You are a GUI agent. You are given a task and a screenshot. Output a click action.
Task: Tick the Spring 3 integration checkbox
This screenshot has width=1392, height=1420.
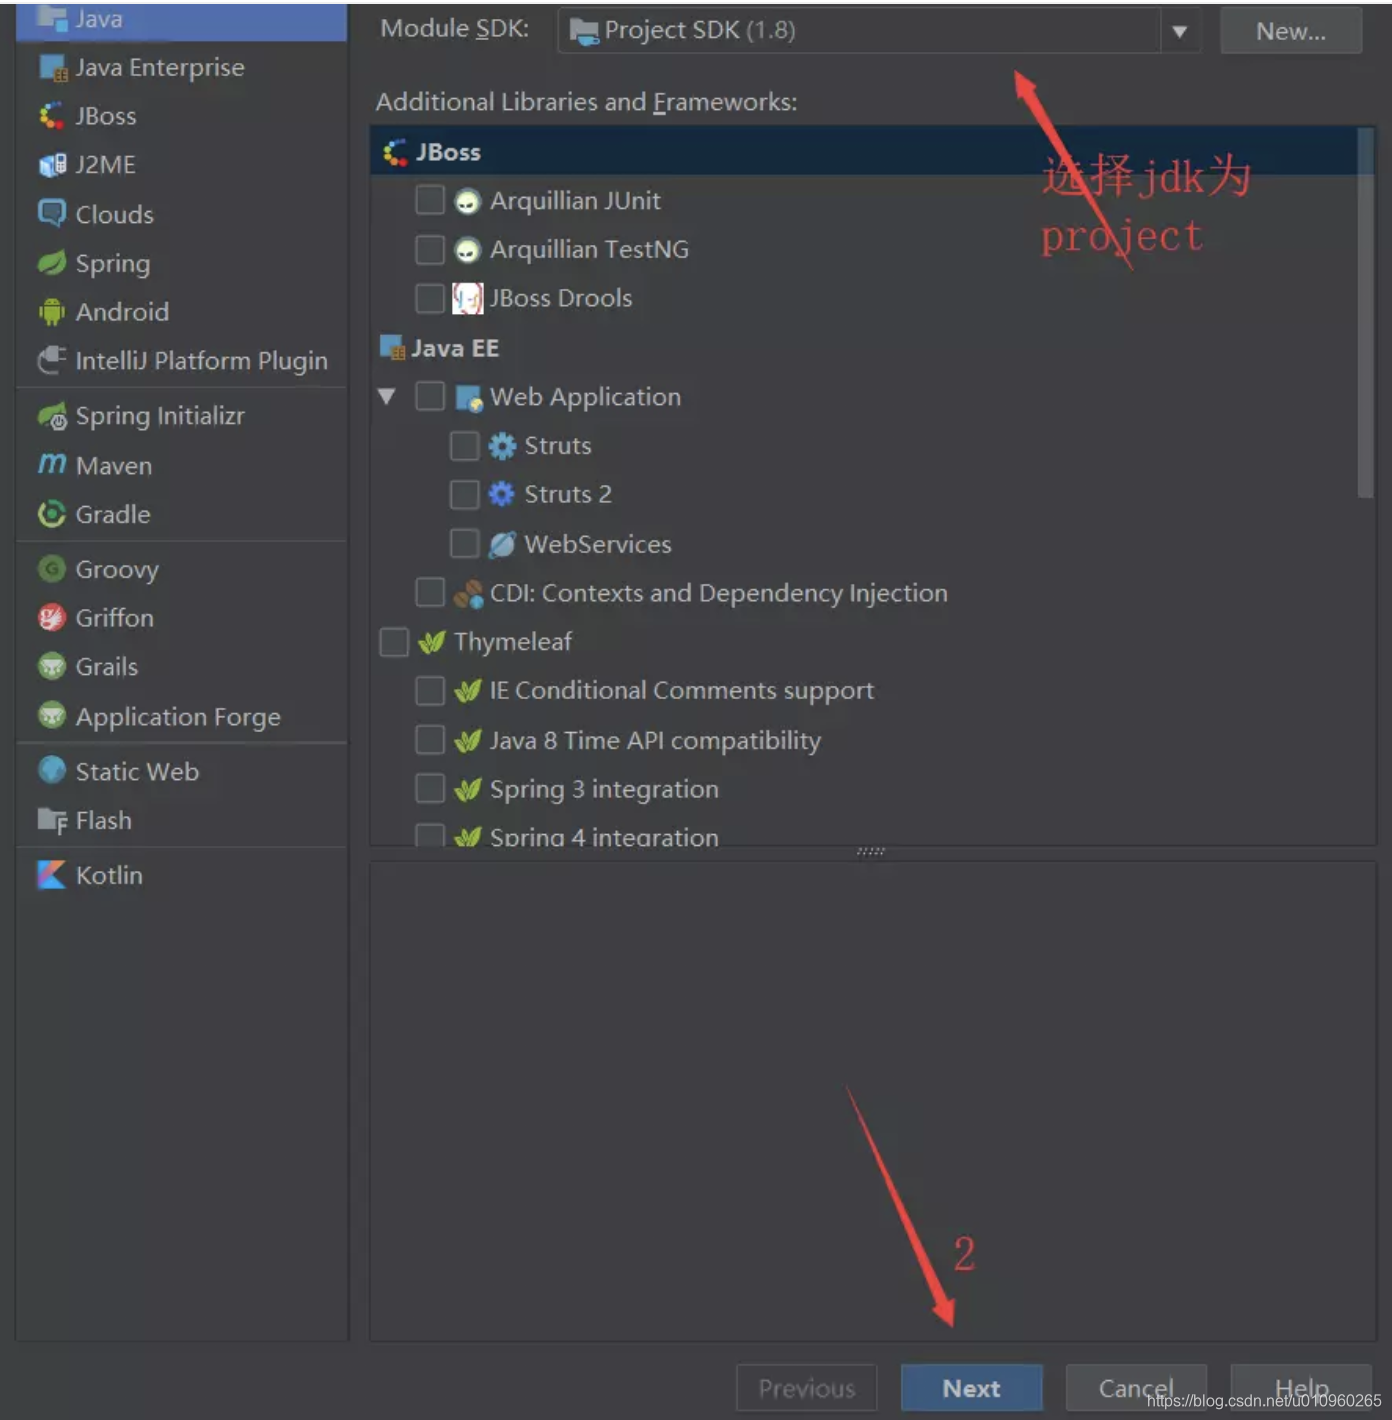pyautogui.click(x=430, y=788)
